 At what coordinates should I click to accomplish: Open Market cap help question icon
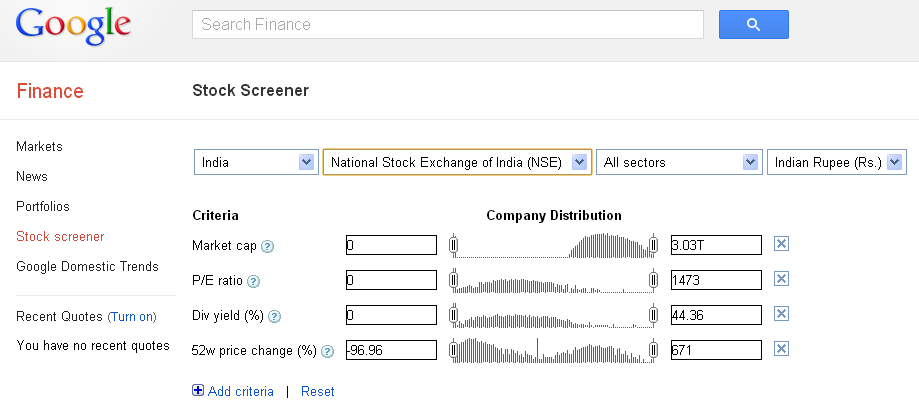[268, 246]
